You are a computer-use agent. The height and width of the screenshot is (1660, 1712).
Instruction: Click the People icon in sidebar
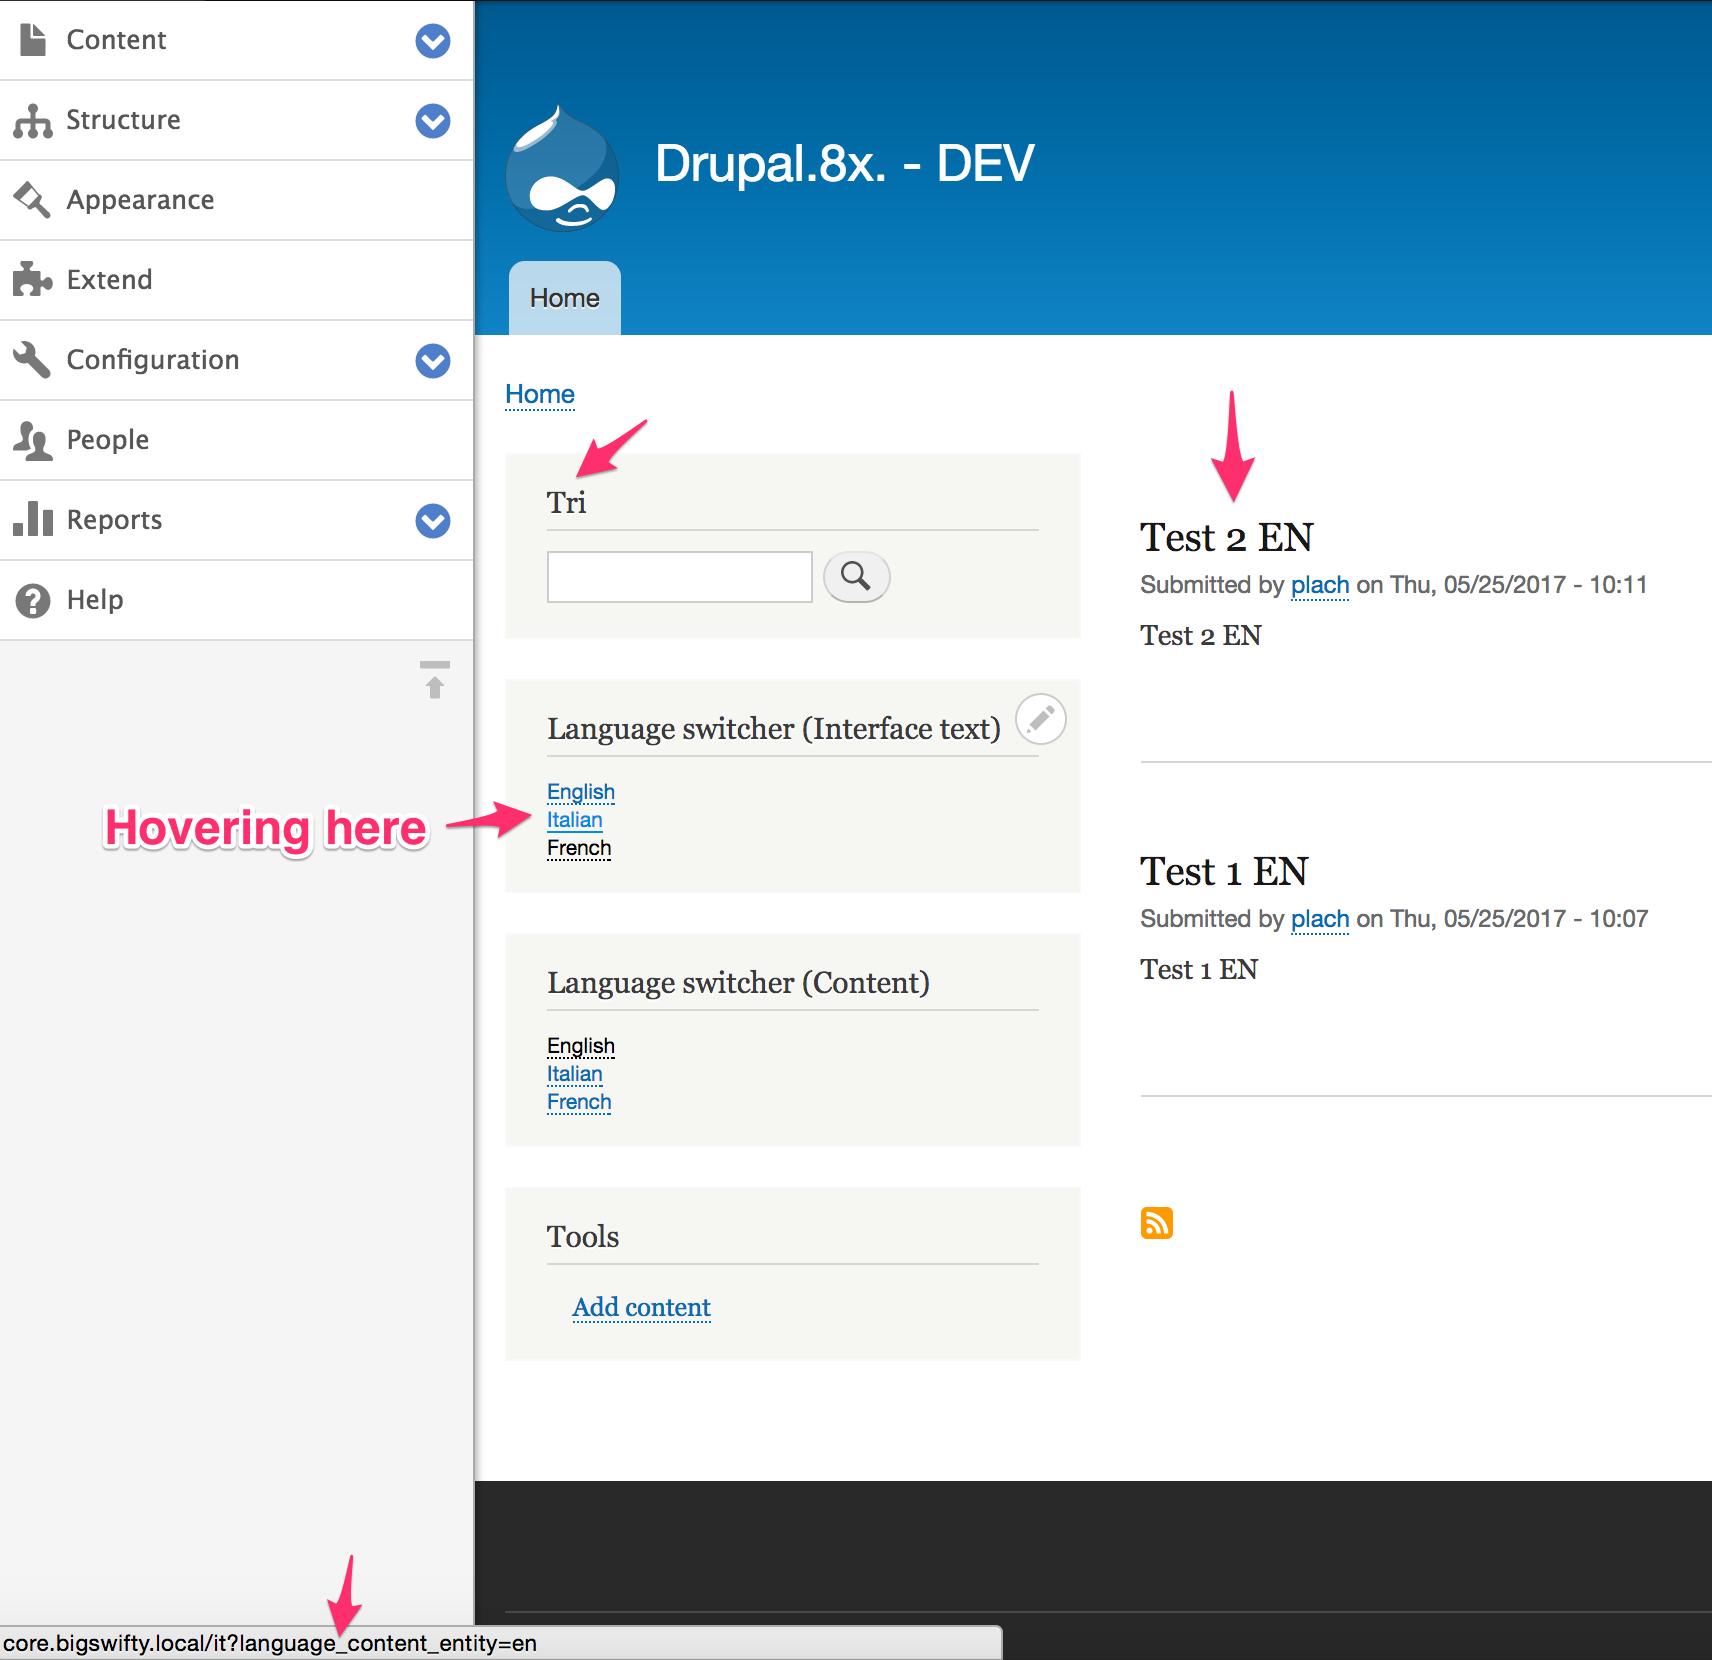click(32, 440)
